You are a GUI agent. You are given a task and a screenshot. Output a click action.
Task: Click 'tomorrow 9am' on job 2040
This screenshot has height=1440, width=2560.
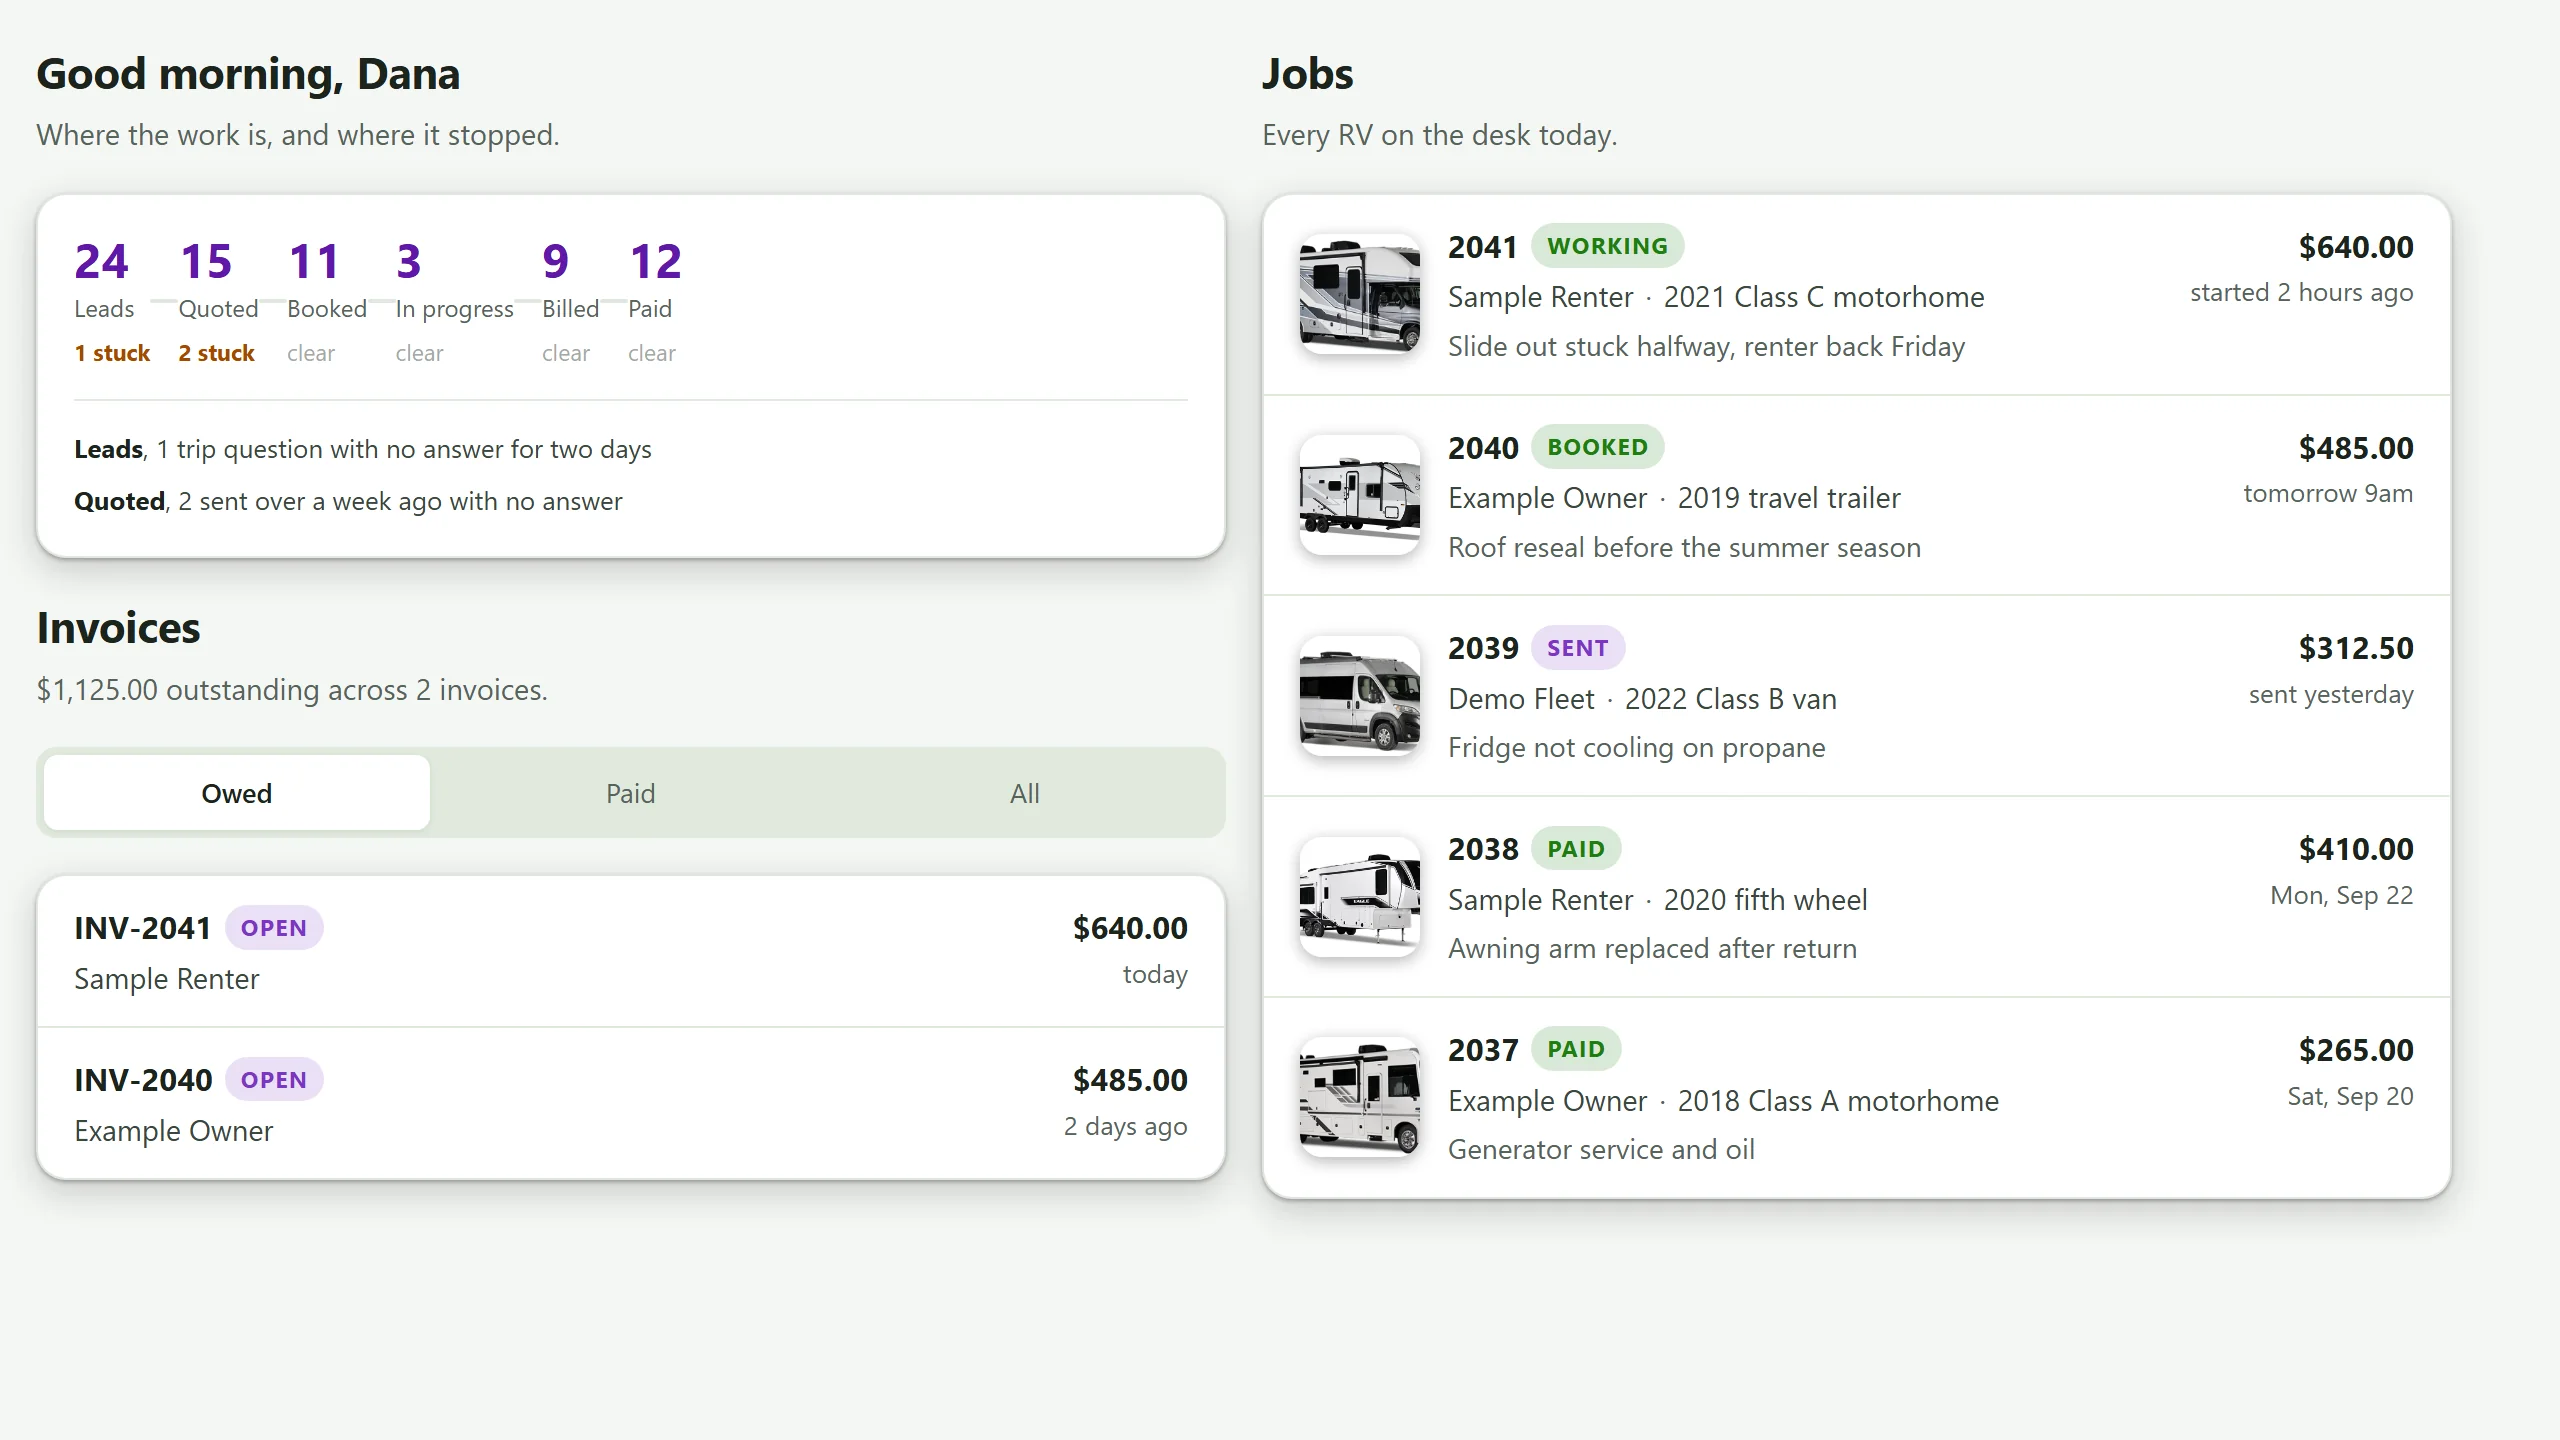coord(2328,493)
